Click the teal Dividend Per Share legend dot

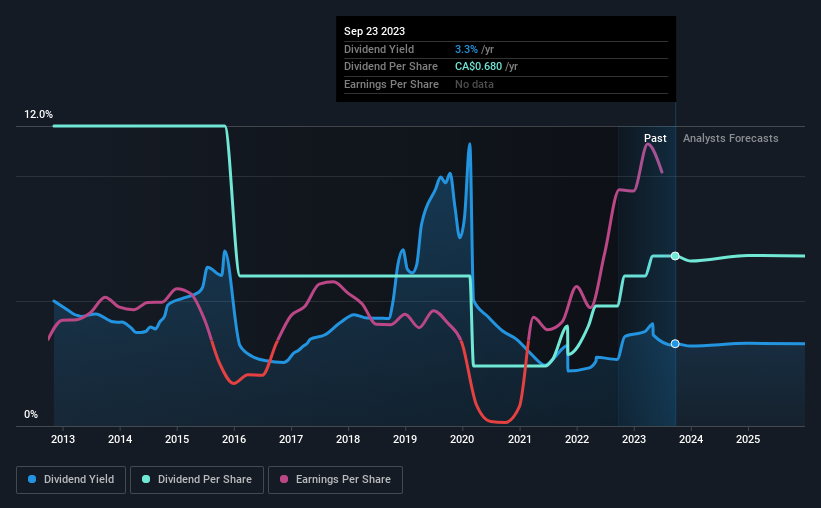point(146,479)
